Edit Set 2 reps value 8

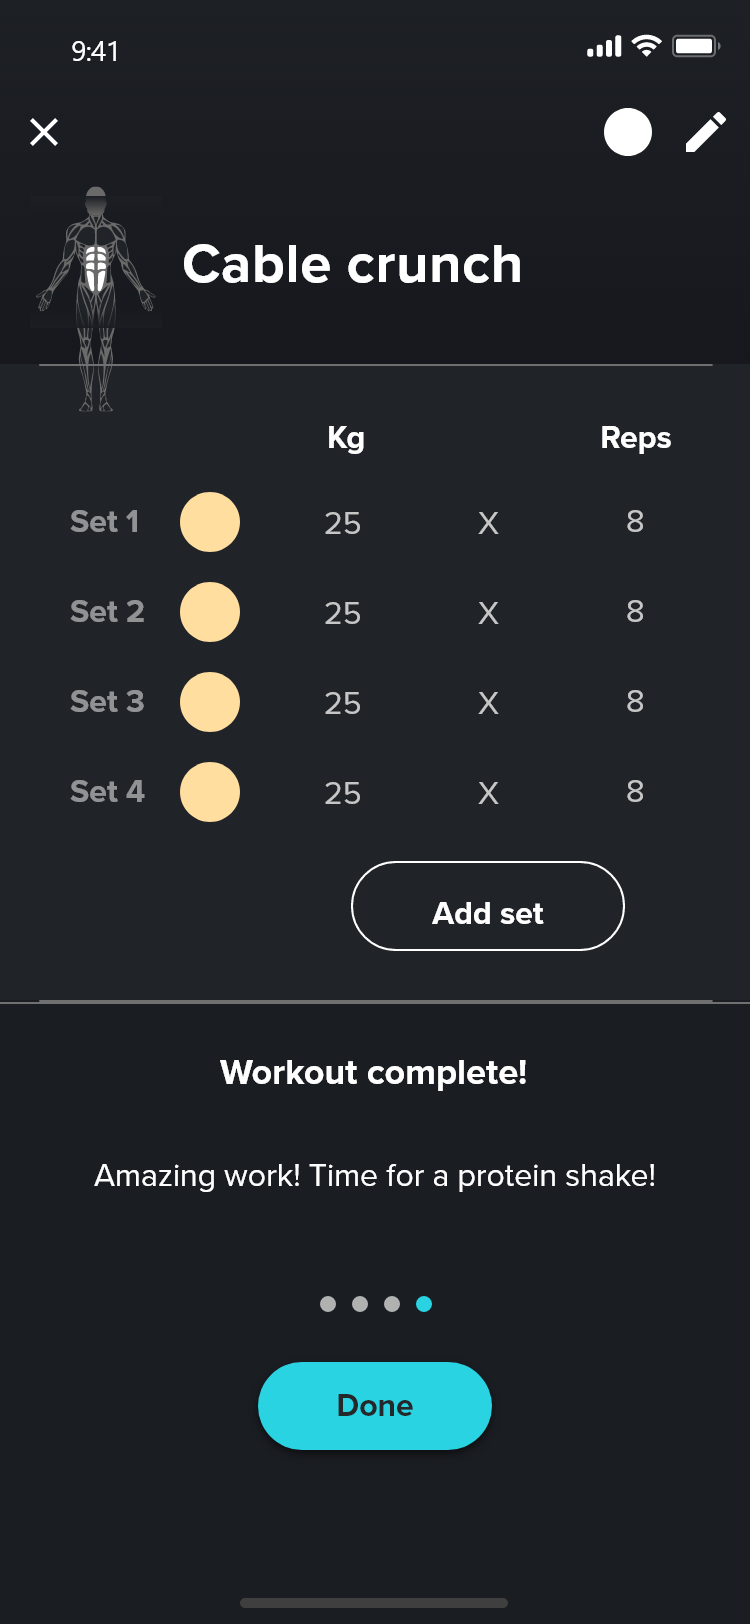click(x=635, y=612)
